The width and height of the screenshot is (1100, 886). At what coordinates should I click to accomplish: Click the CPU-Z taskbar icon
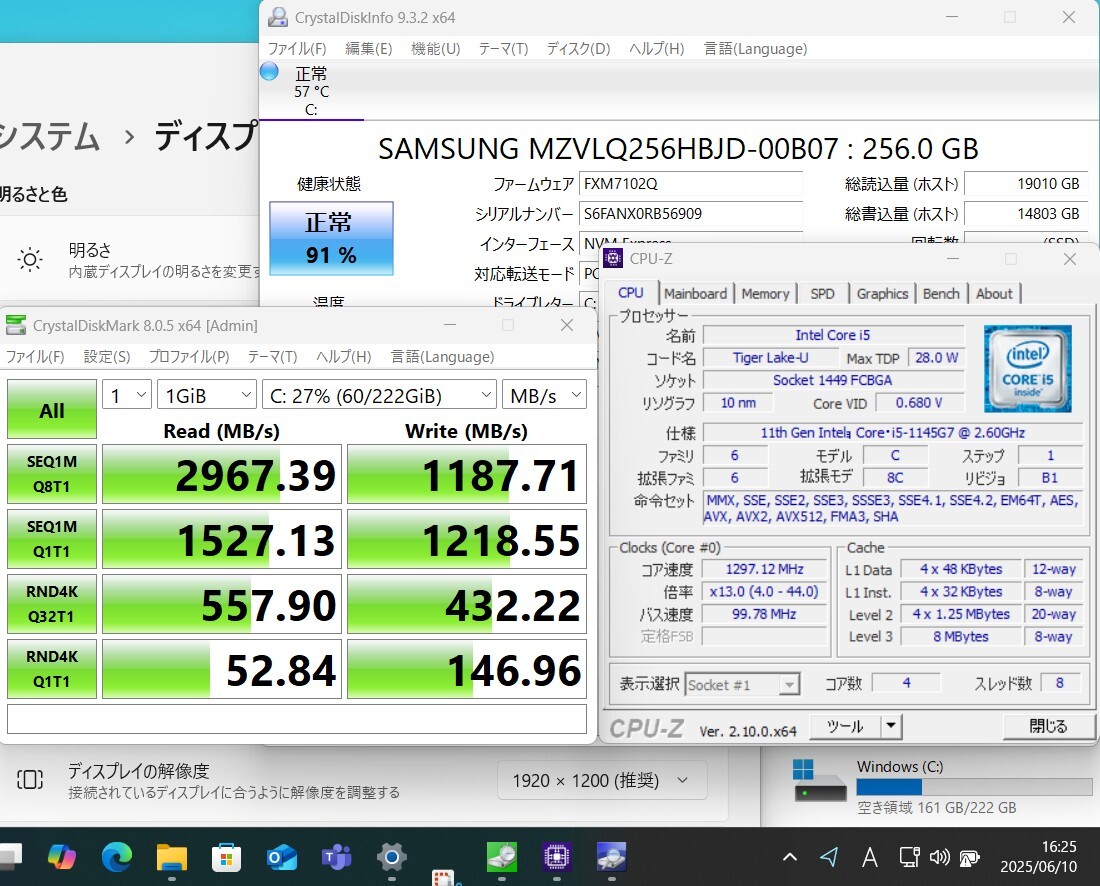click(x=557, y=856)
